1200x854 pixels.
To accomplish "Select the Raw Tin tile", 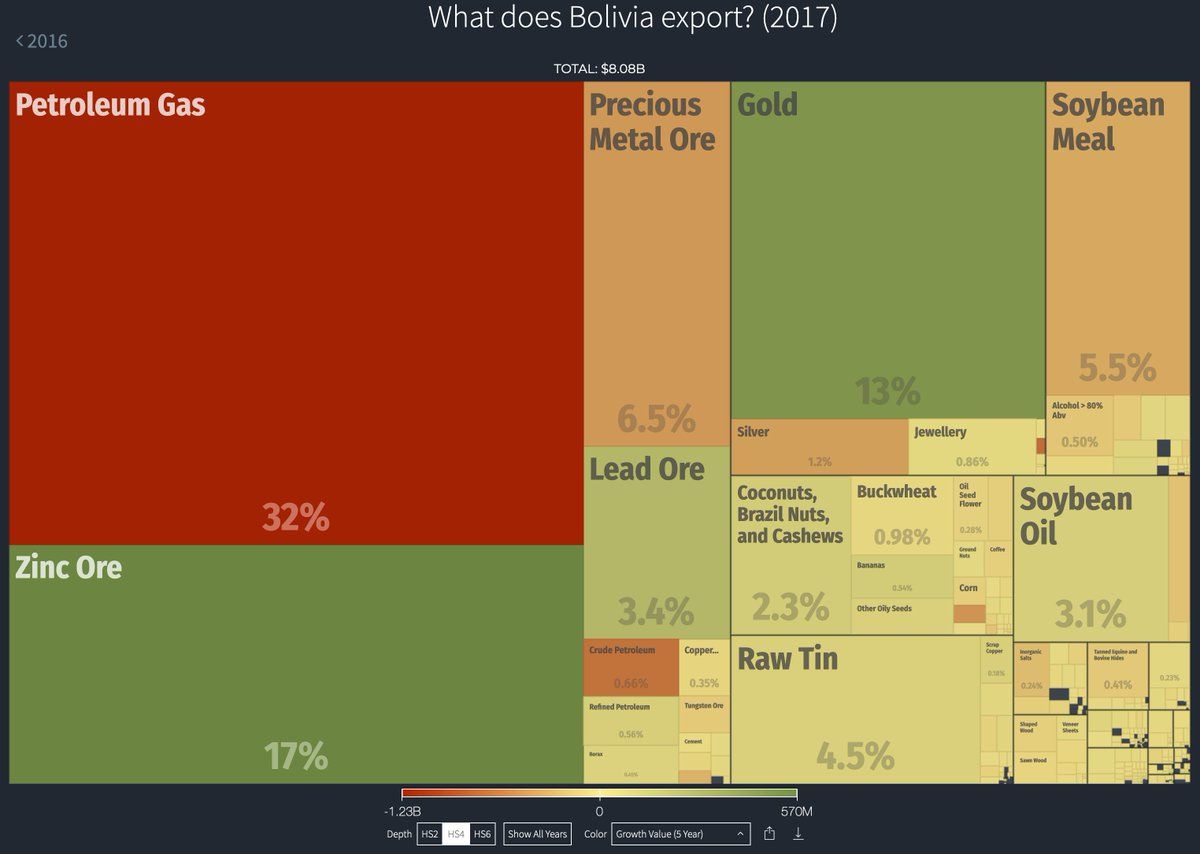I will tap(854, 708).
